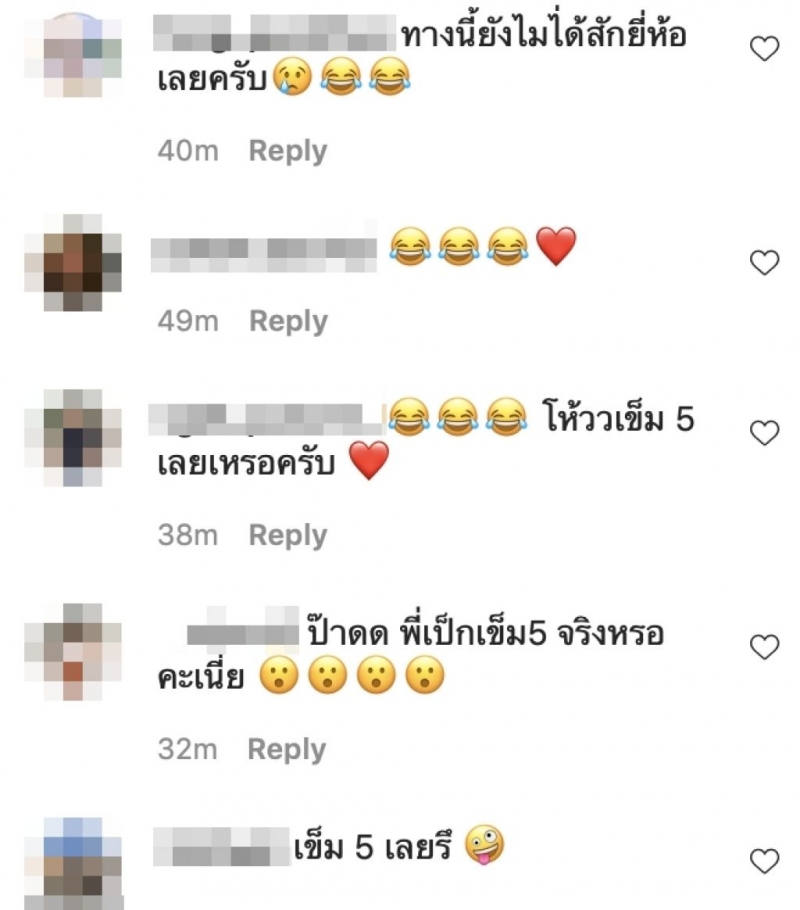Reply to the 49m comment

pyautogui.click(x=289, y=321)
